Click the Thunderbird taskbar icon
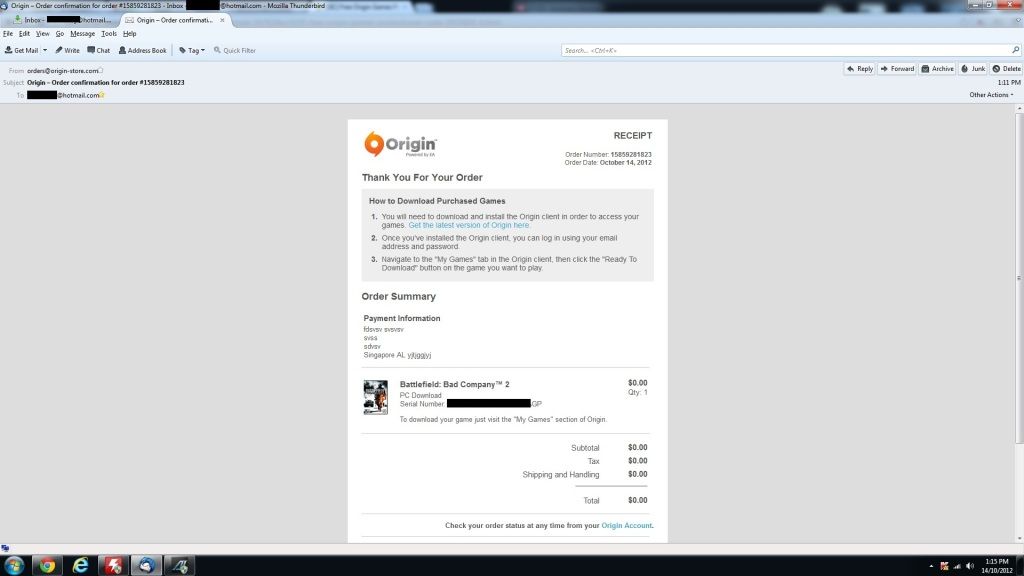 tap(146, 566)
